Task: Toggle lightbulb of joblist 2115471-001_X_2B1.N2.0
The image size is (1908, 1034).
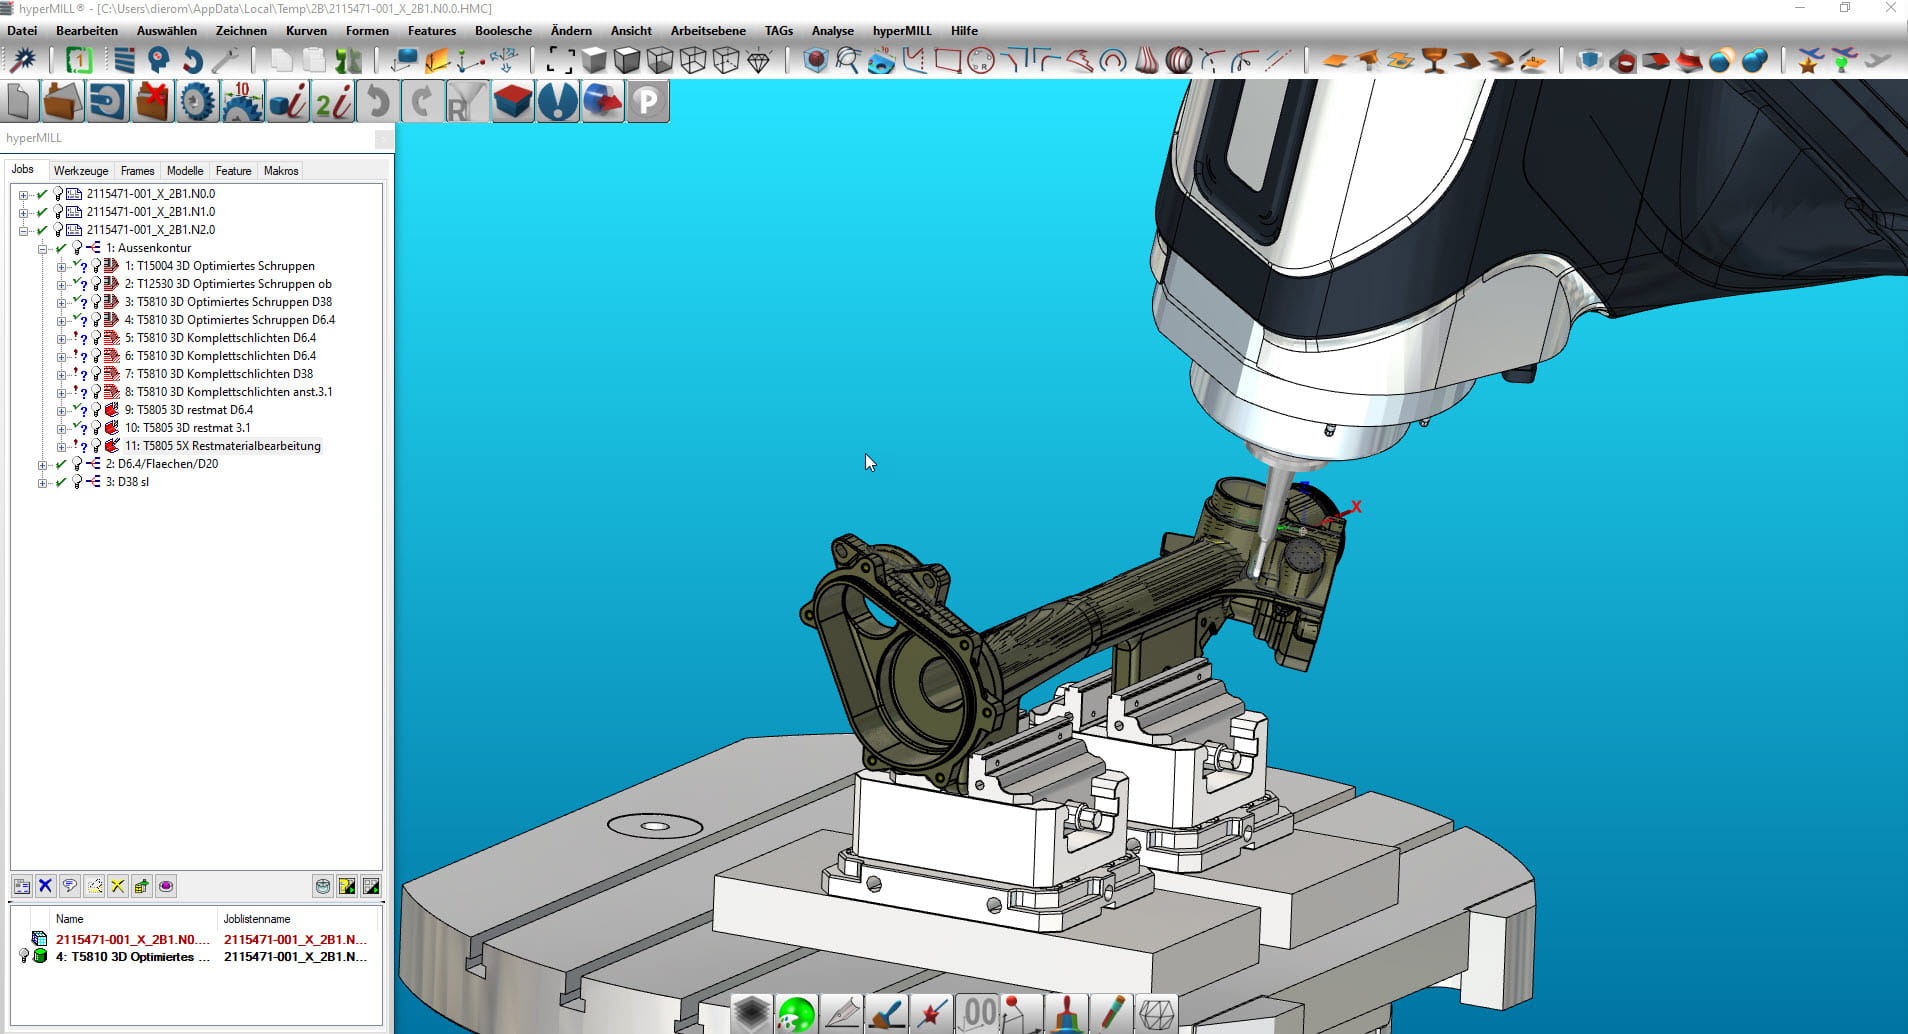Action: (58, 230)
